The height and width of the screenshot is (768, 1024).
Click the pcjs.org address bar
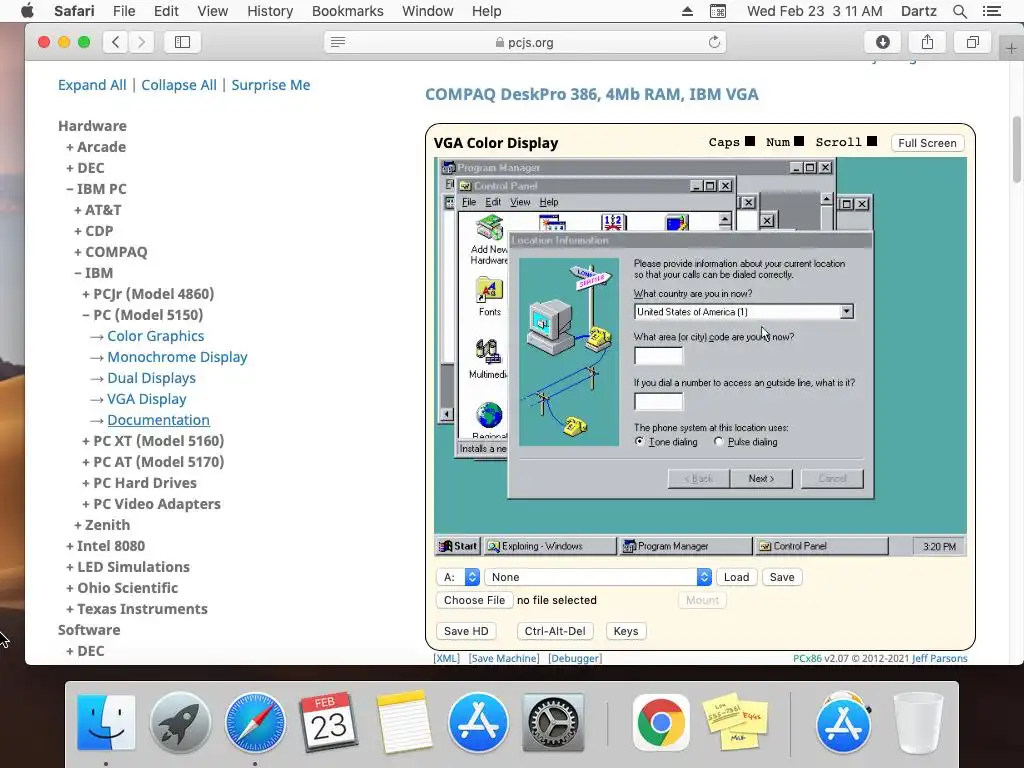(524, 42)
